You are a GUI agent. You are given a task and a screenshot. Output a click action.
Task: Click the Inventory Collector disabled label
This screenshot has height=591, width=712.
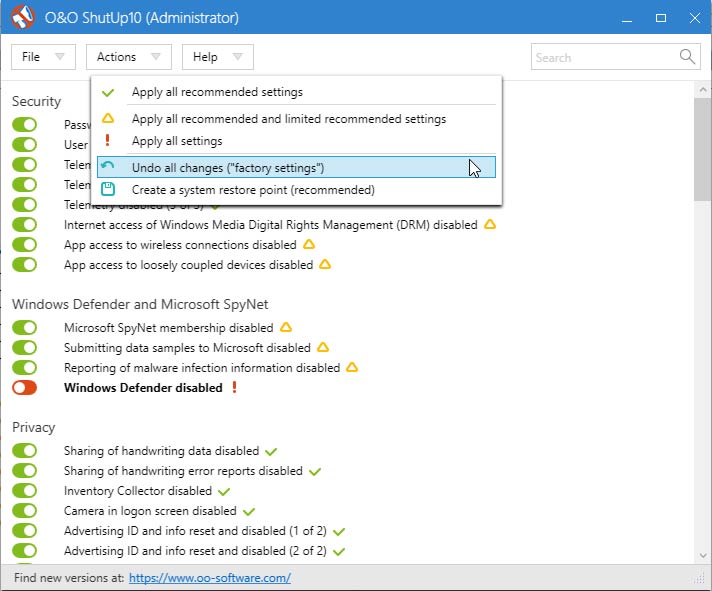tap(138, 491)
